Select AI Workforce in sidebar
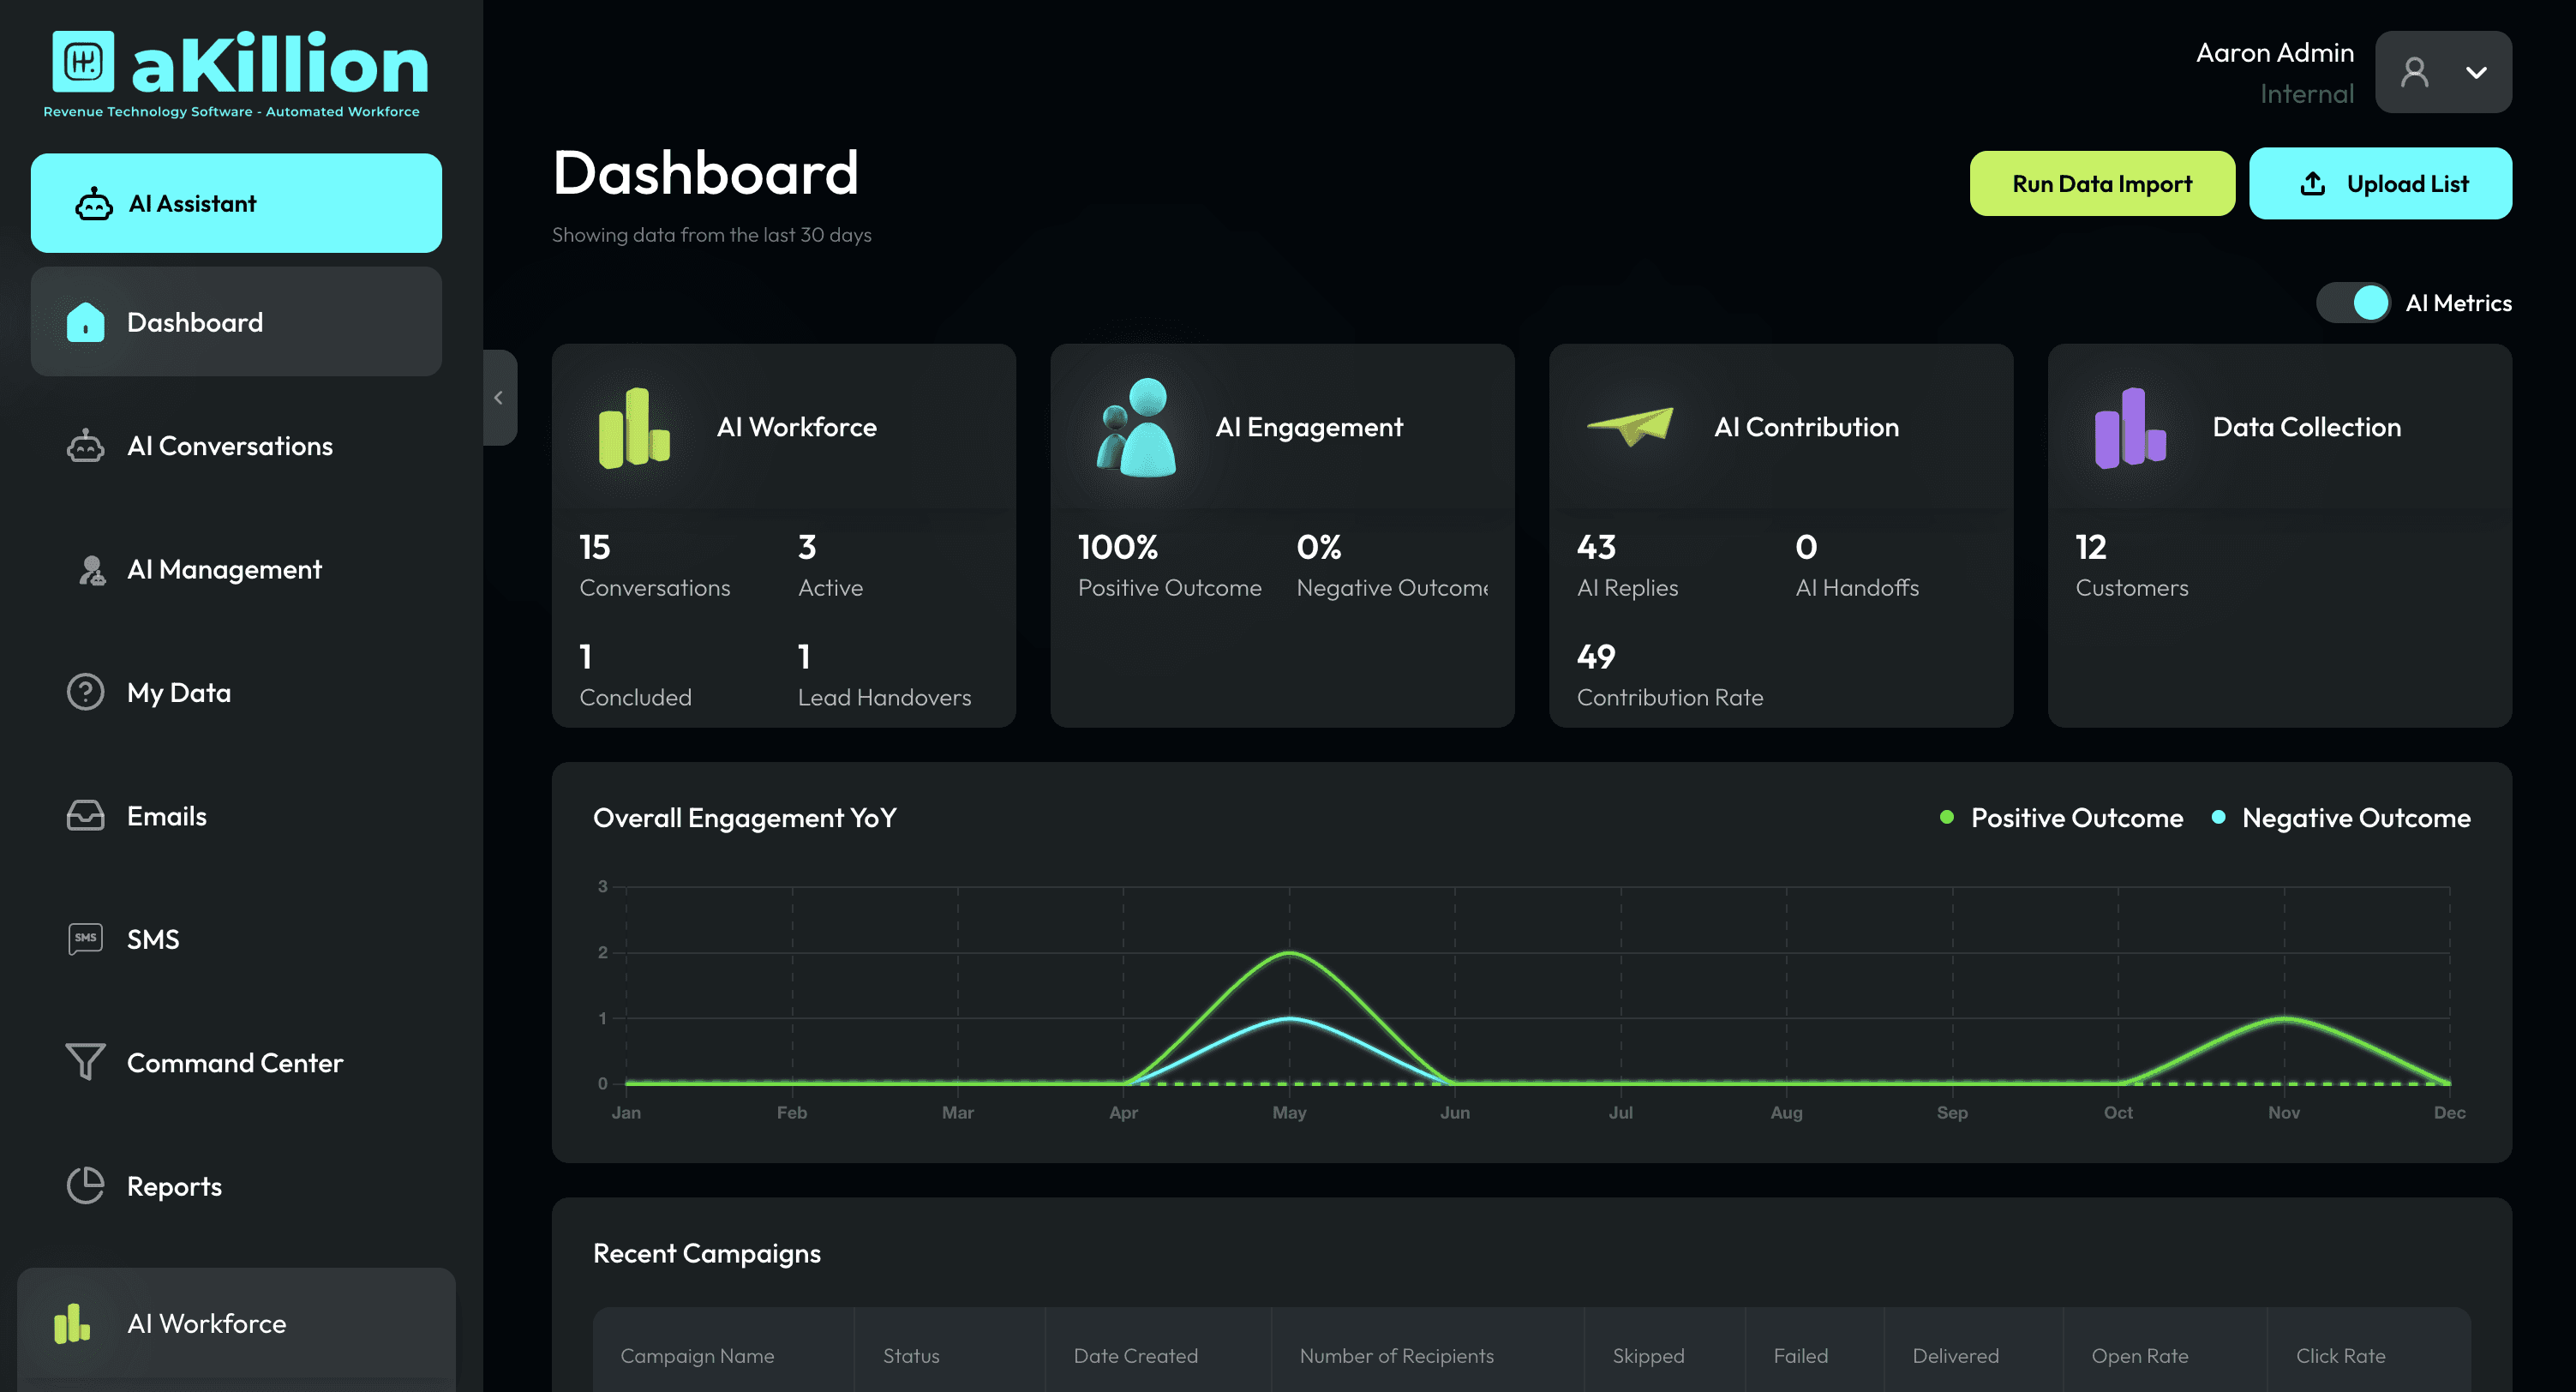 pos(206,1323)
